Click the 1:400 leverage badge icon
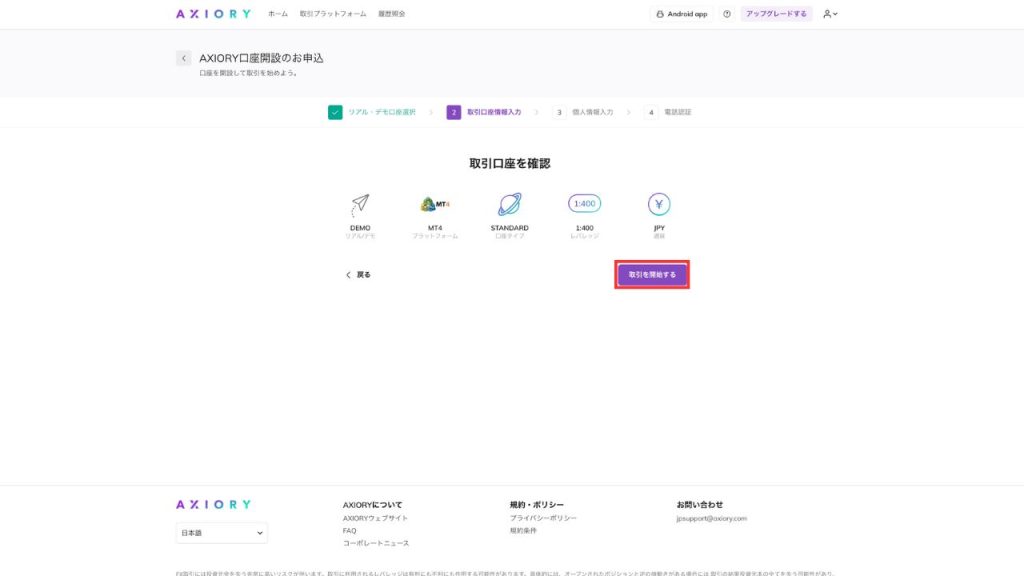This screenshot has height=576, width=1024. [x=584, y=204]
